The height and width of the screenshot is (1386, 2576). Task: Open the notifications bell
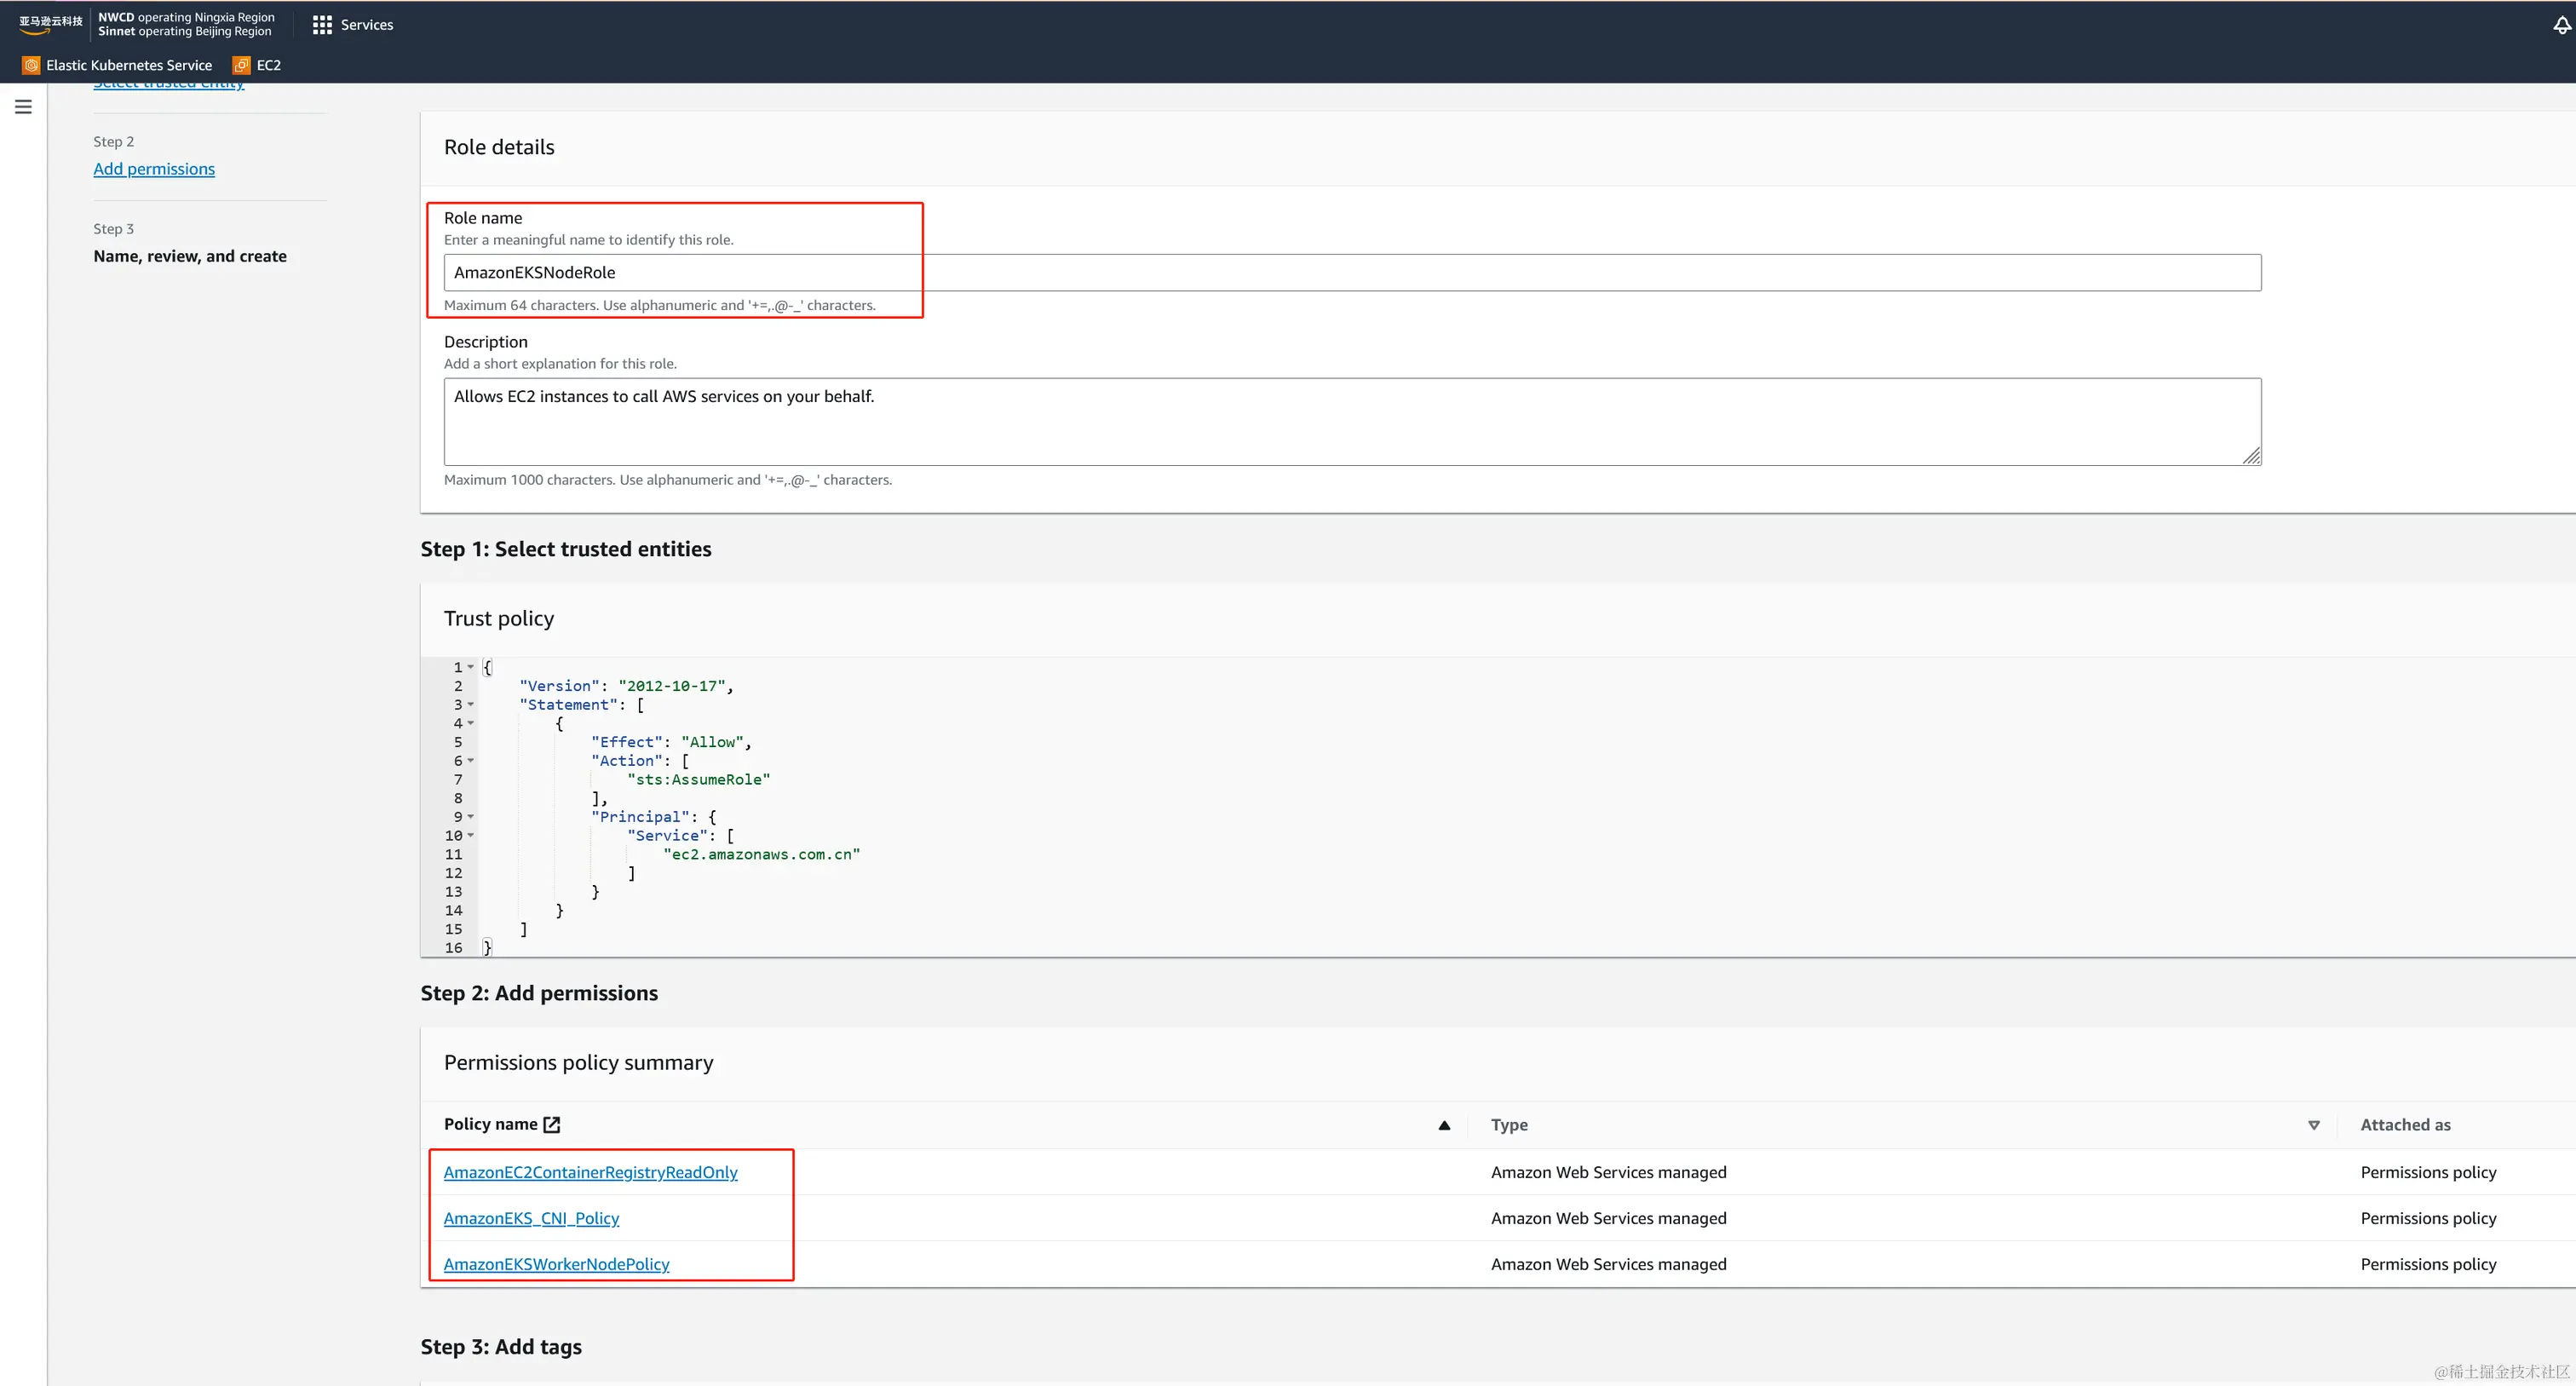2562,25
